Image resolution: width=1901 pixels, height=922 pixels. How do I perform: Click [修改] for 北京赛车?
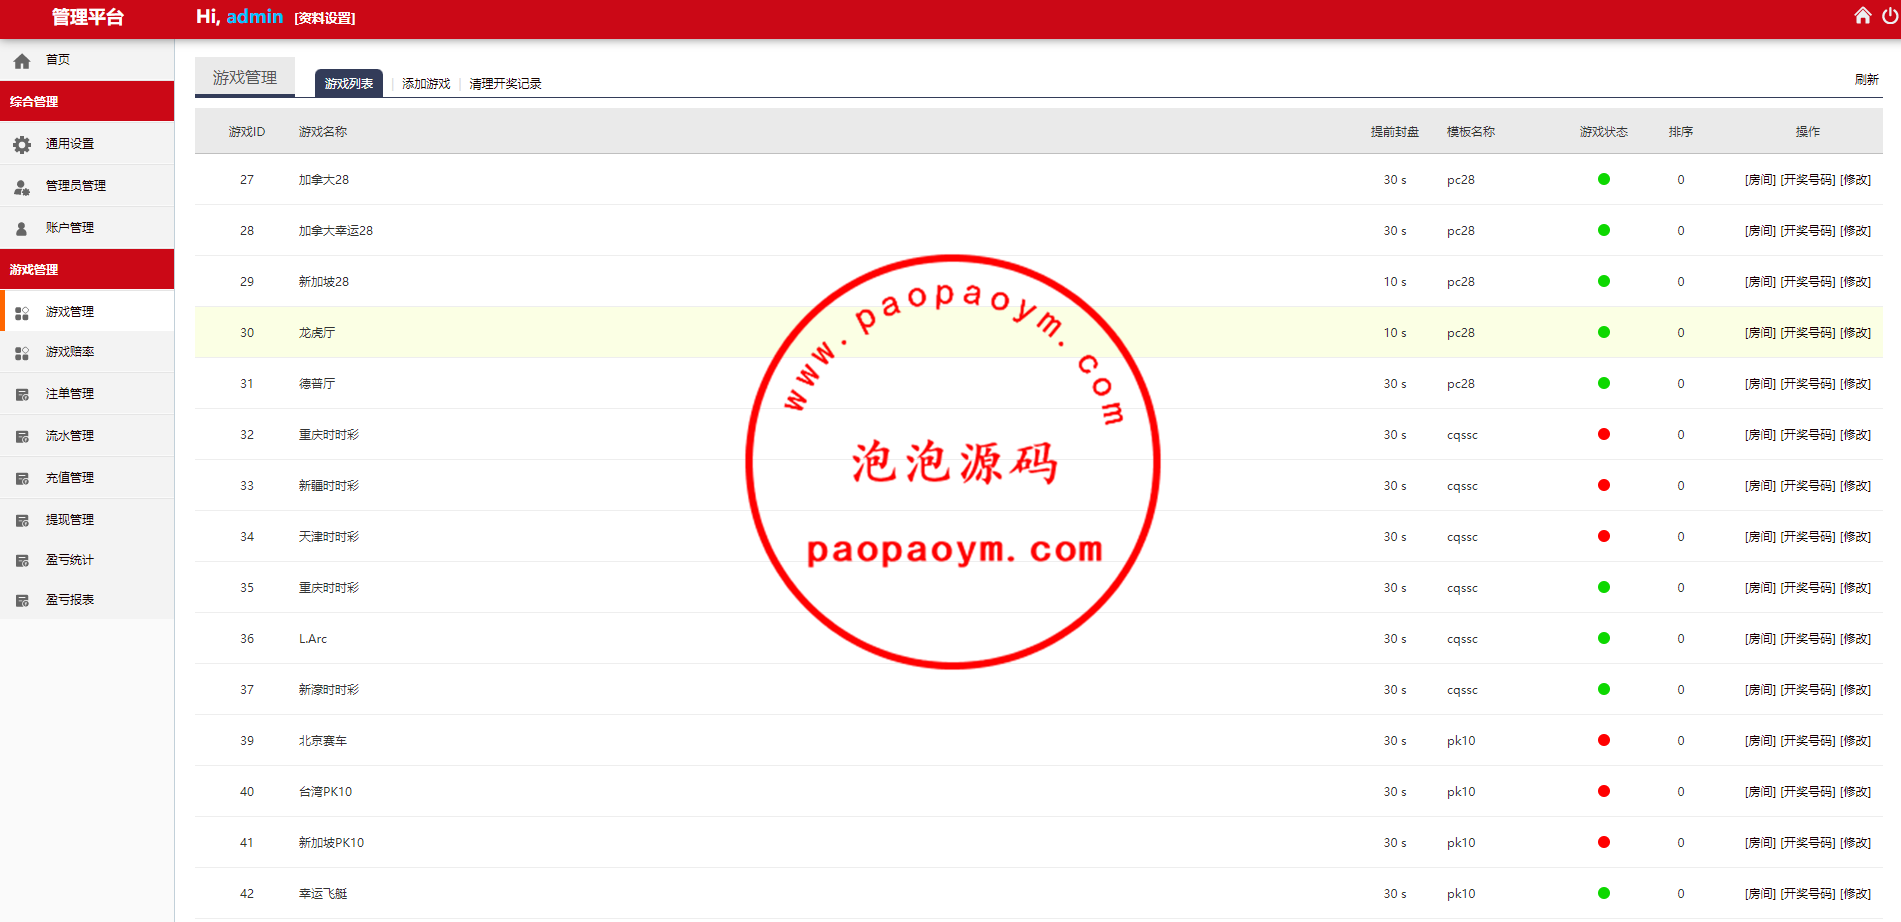(x=1855, y=741)
